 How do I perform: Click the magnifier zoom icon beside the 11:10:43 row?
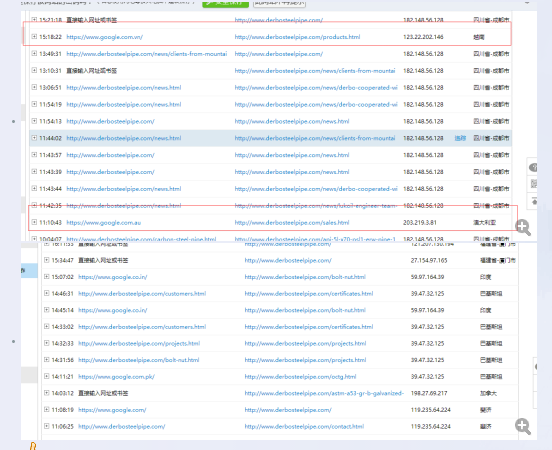pos(523,227)
